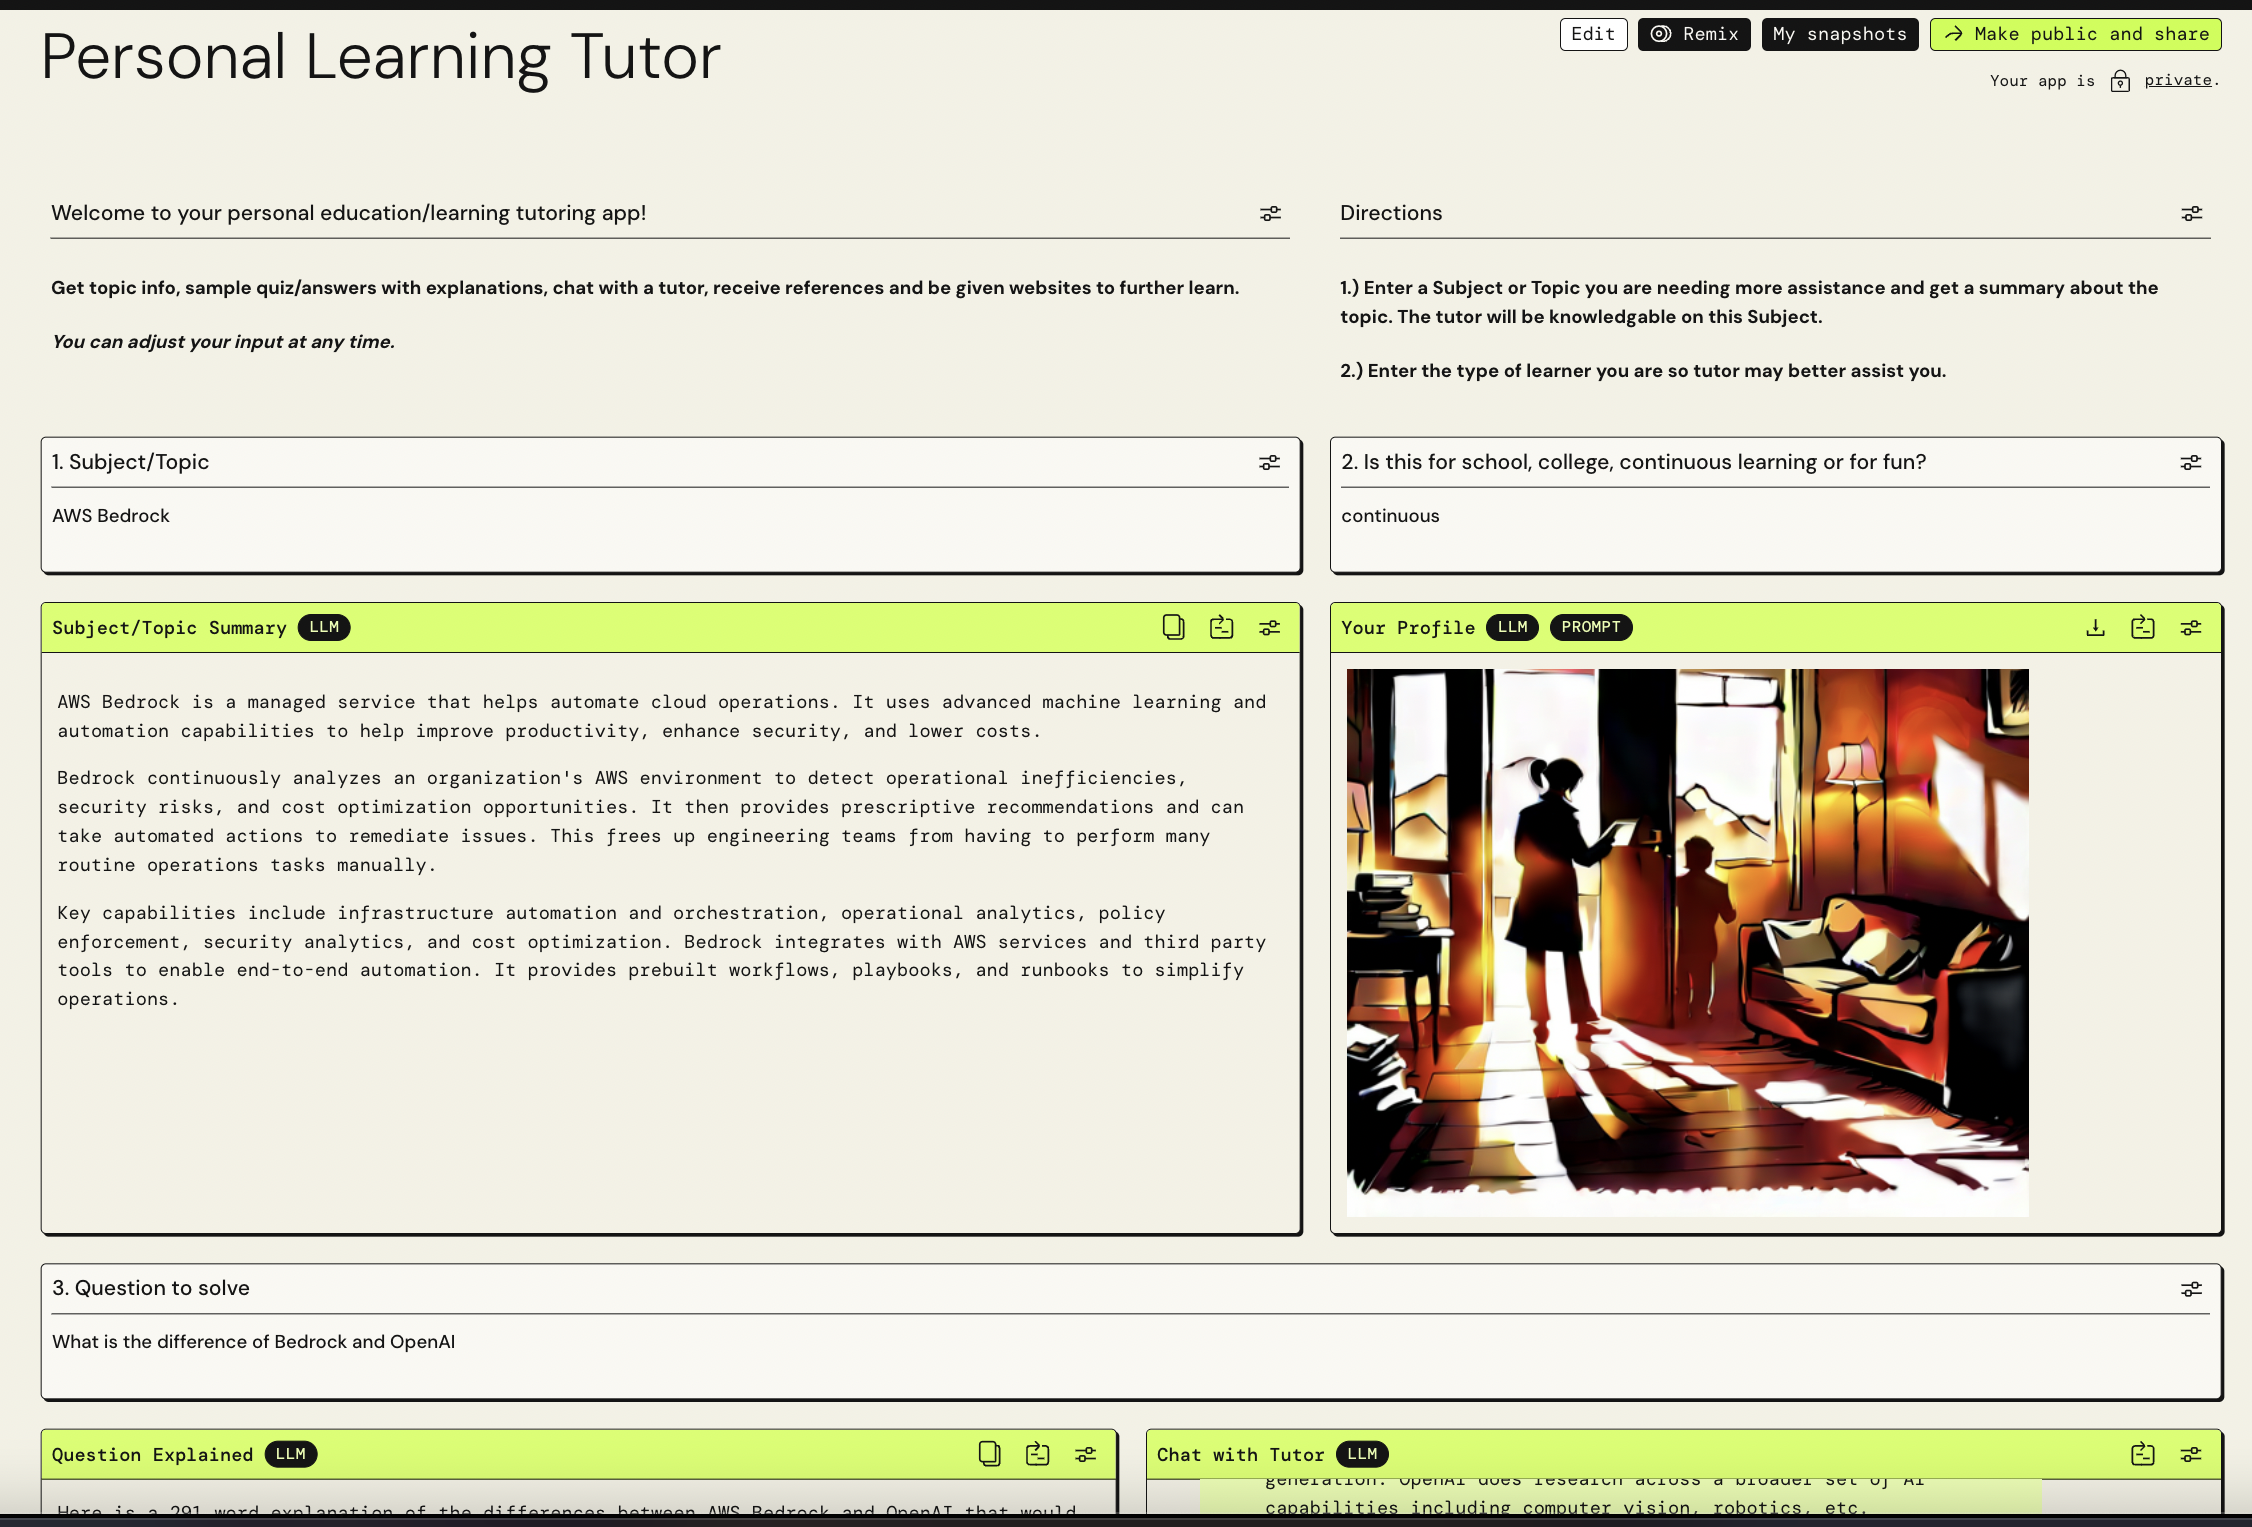Open settings for Welcome message card
Viewport: 2252px width, 1527px height.
coord(1270,214)
